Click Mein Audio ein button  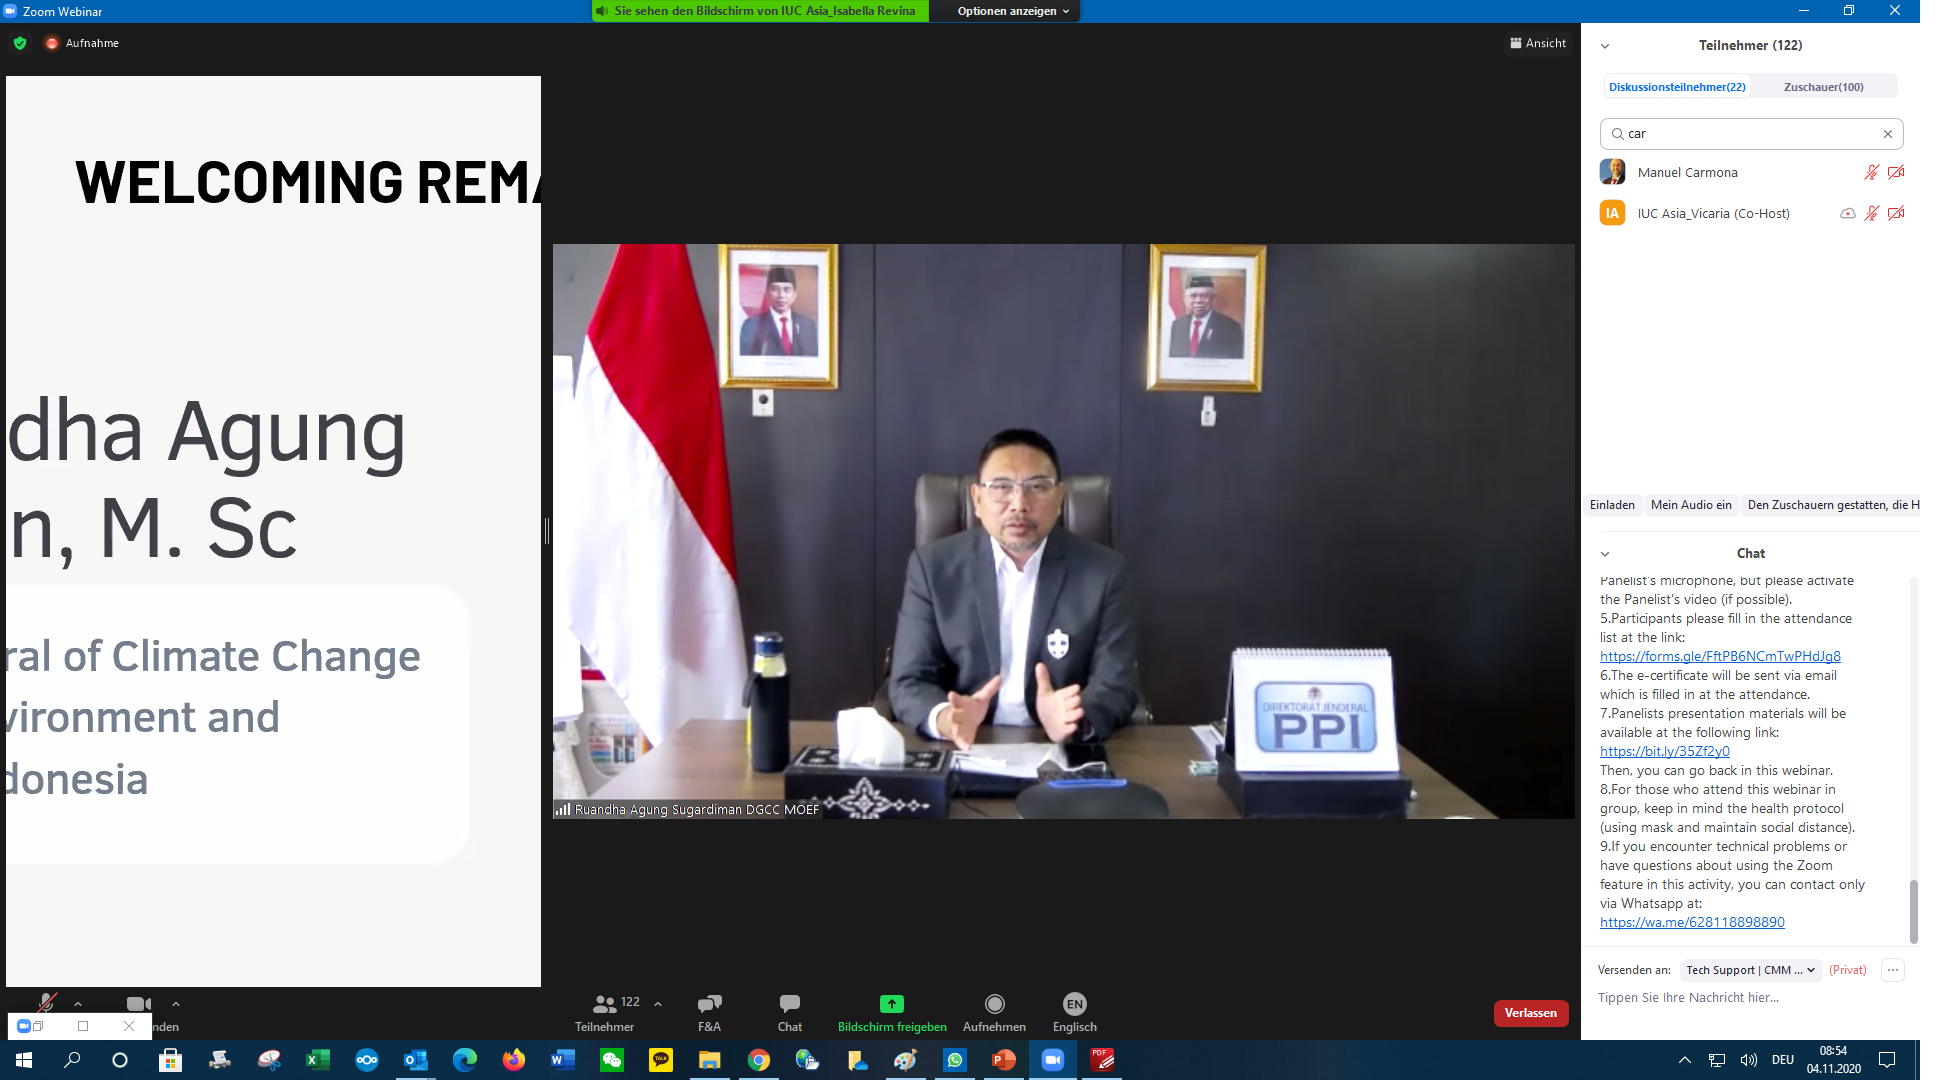[x=1690, y=505]
